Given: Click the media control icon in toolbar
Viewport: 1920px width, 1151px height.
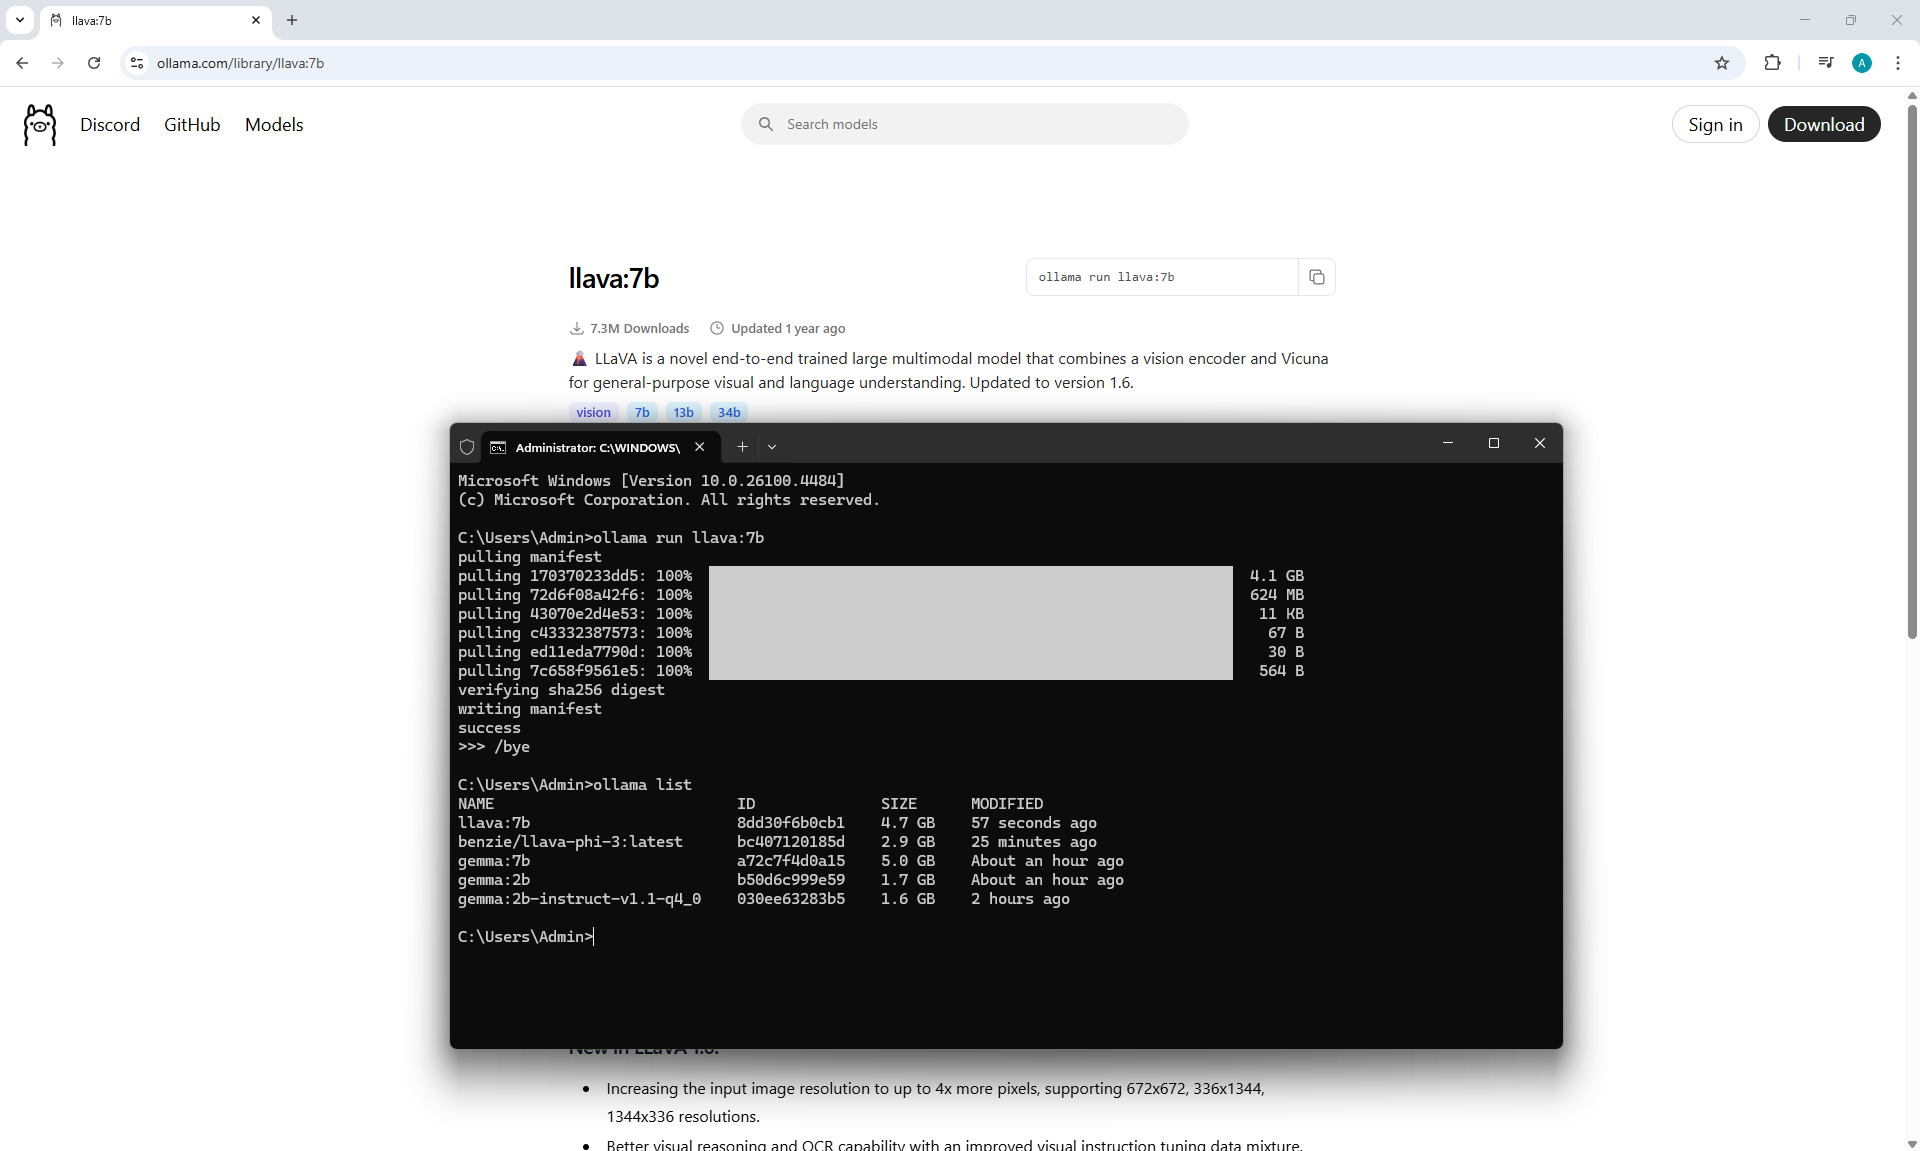Looking at the screenshot, I should tap(1825, 63).
